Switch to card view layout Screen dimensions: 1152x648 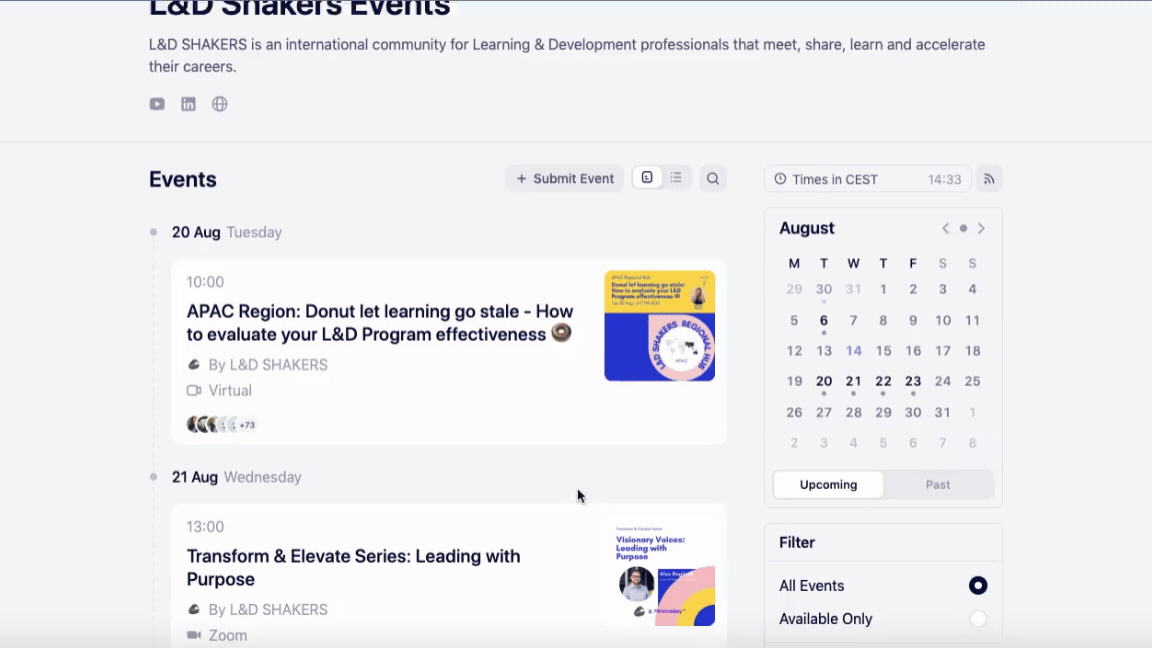pos(647,178)
